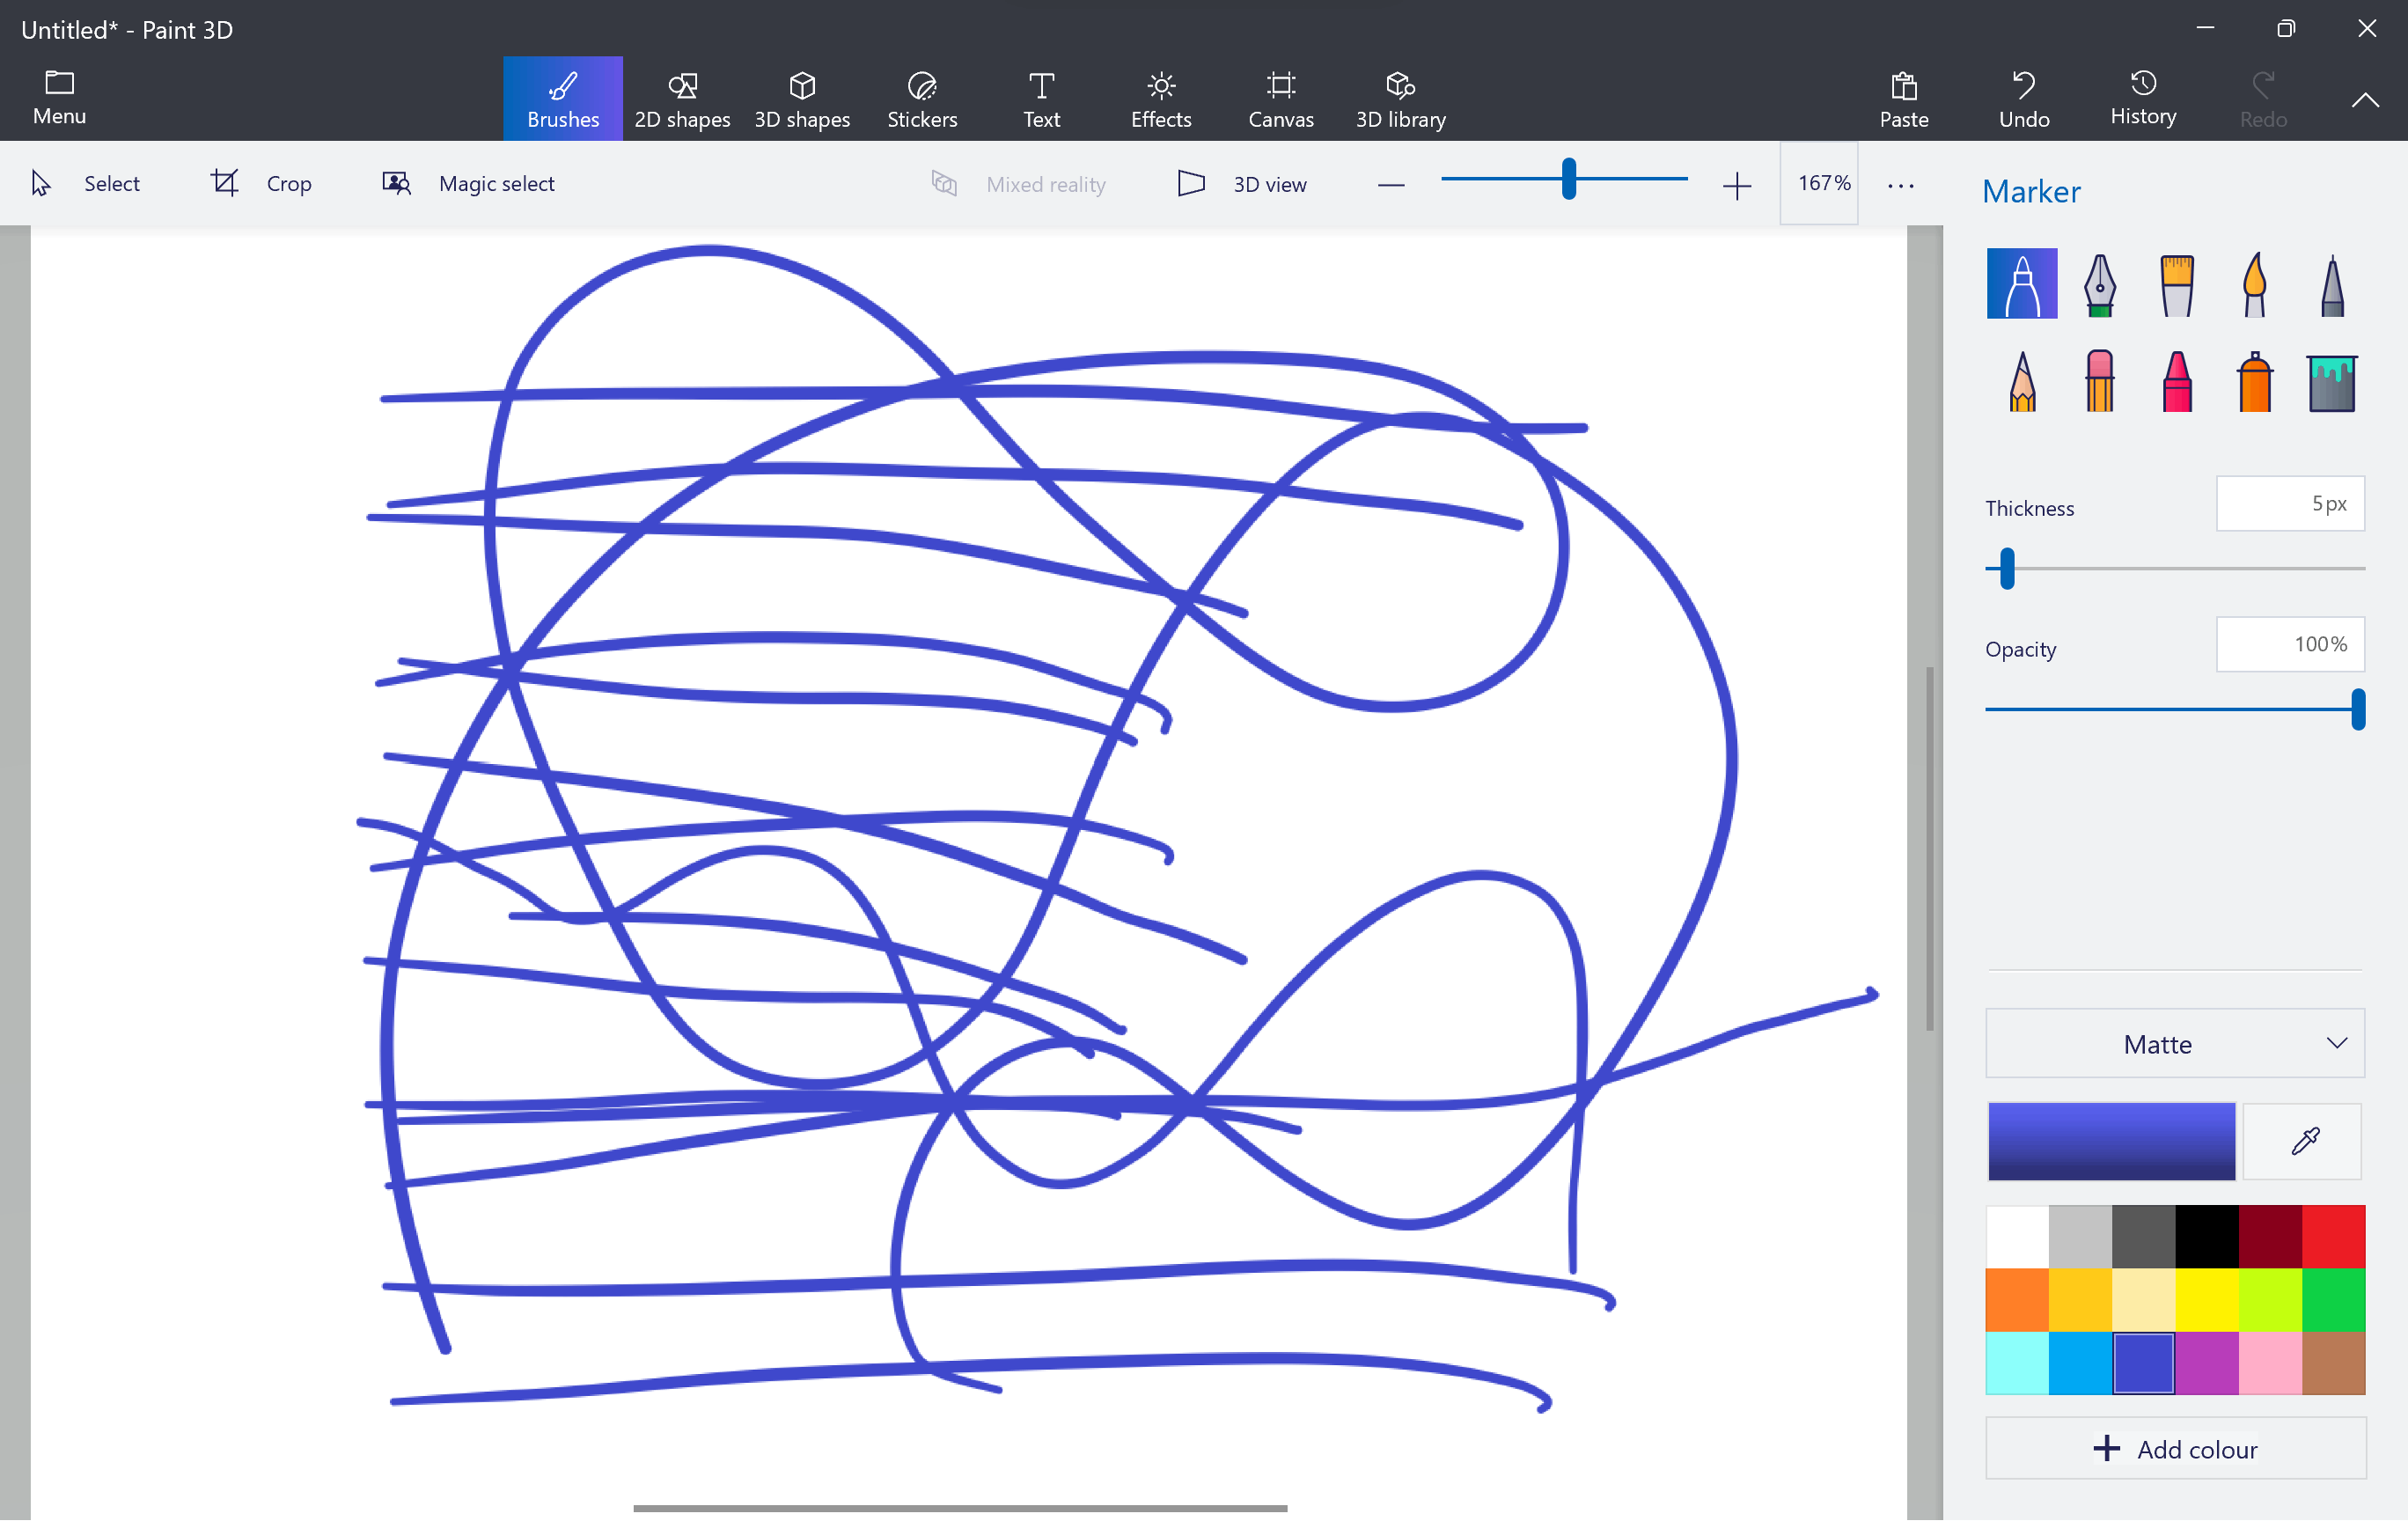The image size is (2408, 1521).
Task: Choose the Oil brush tool
Action: pos(2176,284)
